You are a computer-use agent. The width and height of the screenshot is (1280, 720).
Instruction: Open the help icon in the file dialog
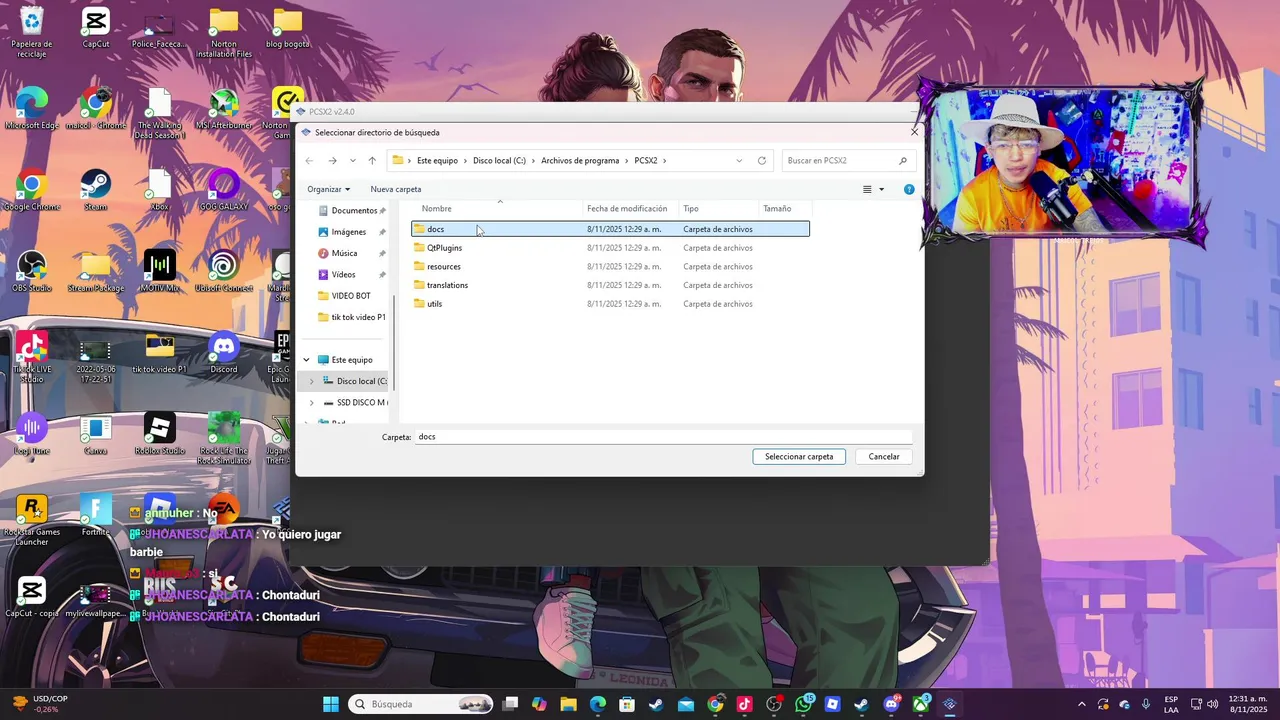coord(909,189)
